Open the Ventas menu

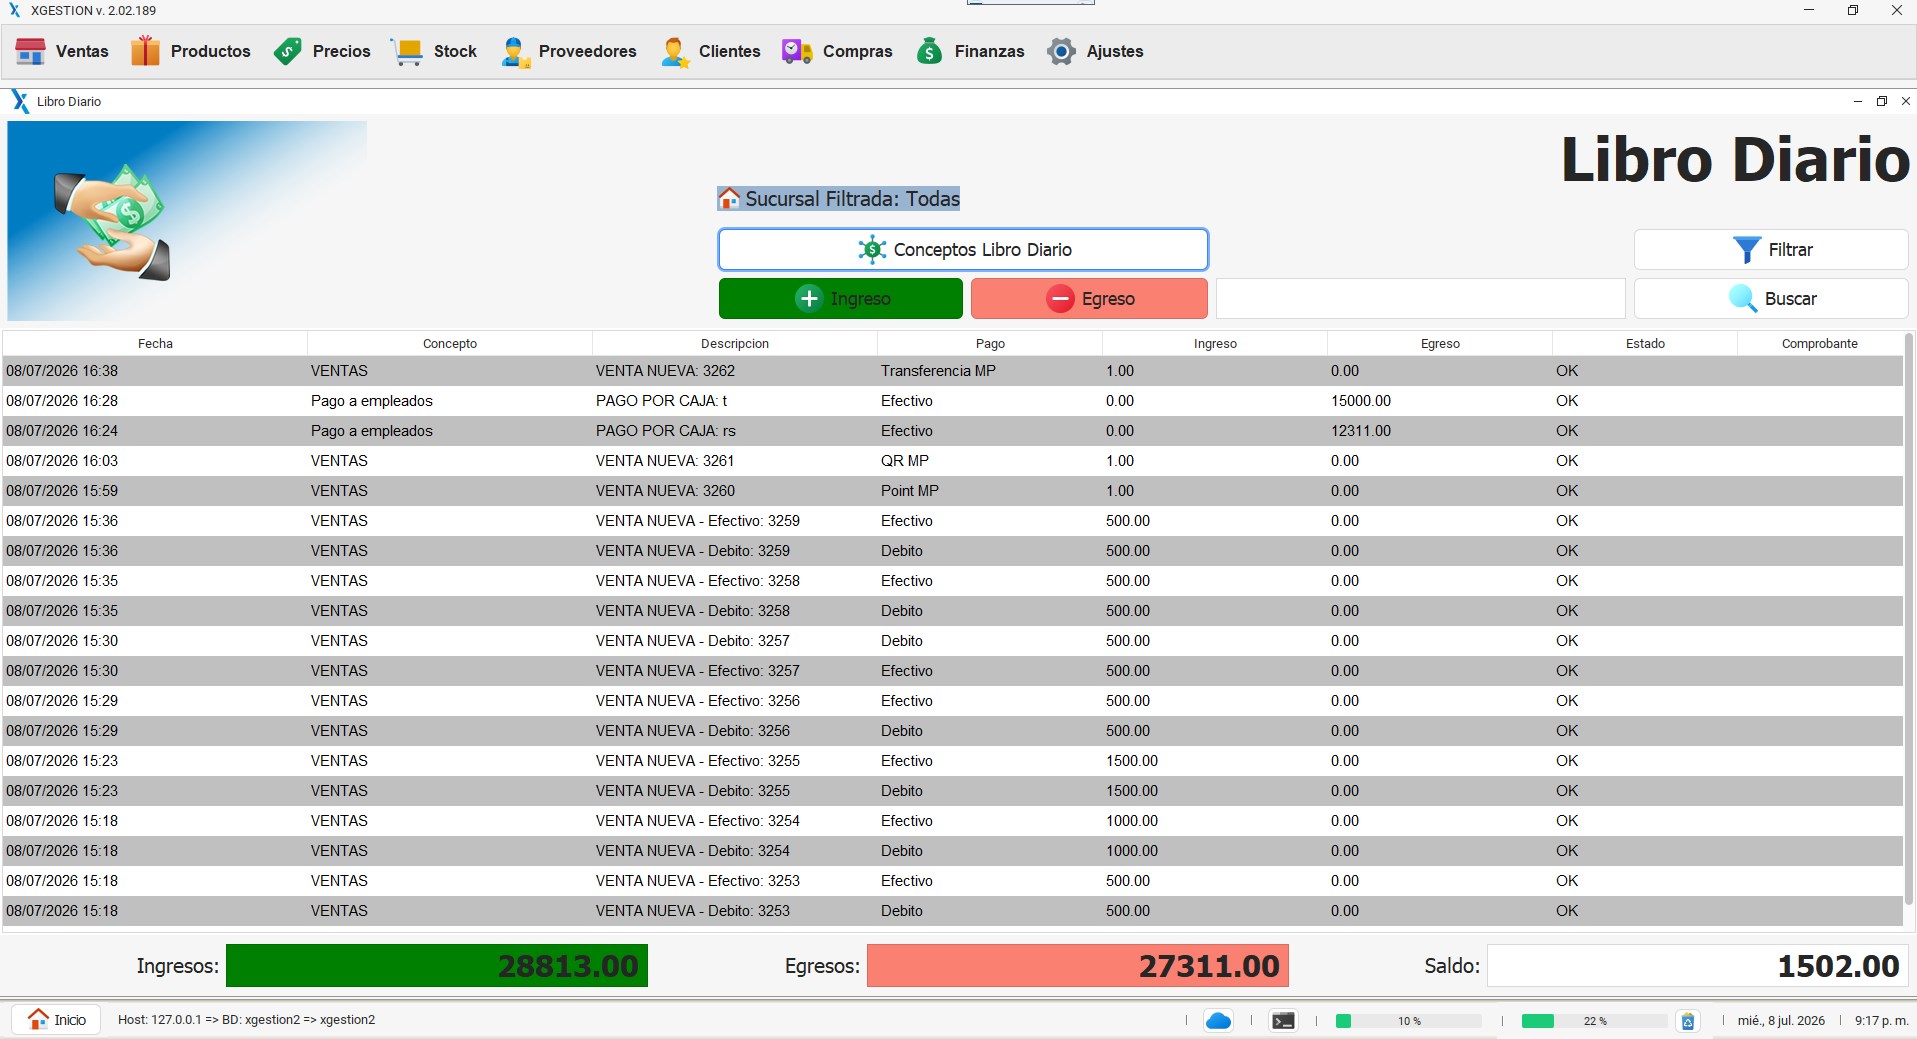[x=62, y=51]
